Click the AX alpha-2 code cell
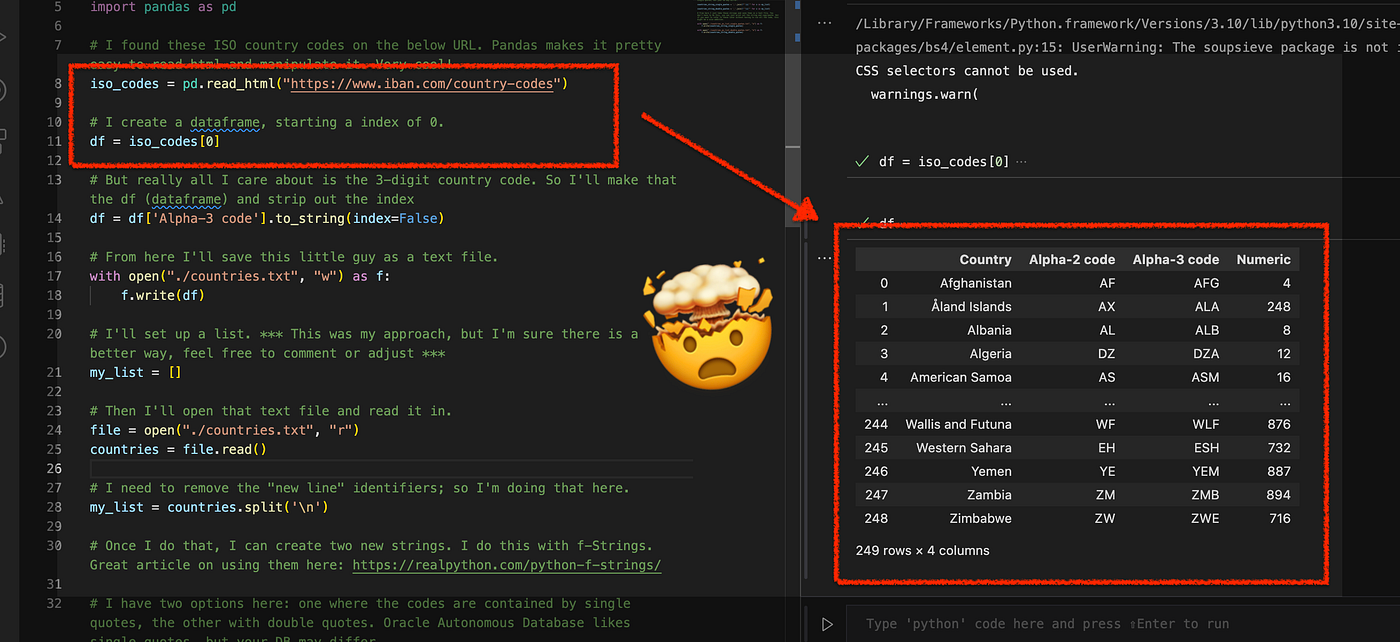The width and height of the screenshot is (1400, 642). tap(1106, 307)
